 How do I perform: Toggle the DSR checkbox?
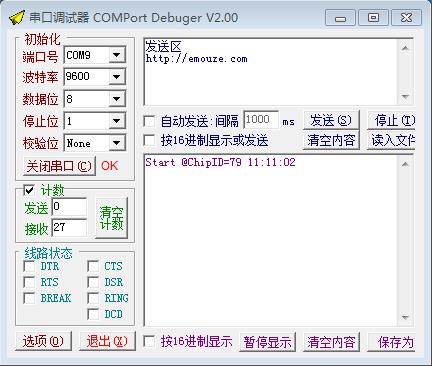[x=93, y=282]
